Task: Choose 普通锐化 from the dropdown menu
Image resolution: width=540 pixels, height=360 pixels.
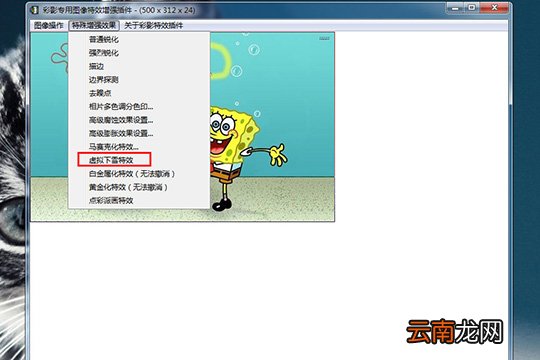Action: (139, 40)
